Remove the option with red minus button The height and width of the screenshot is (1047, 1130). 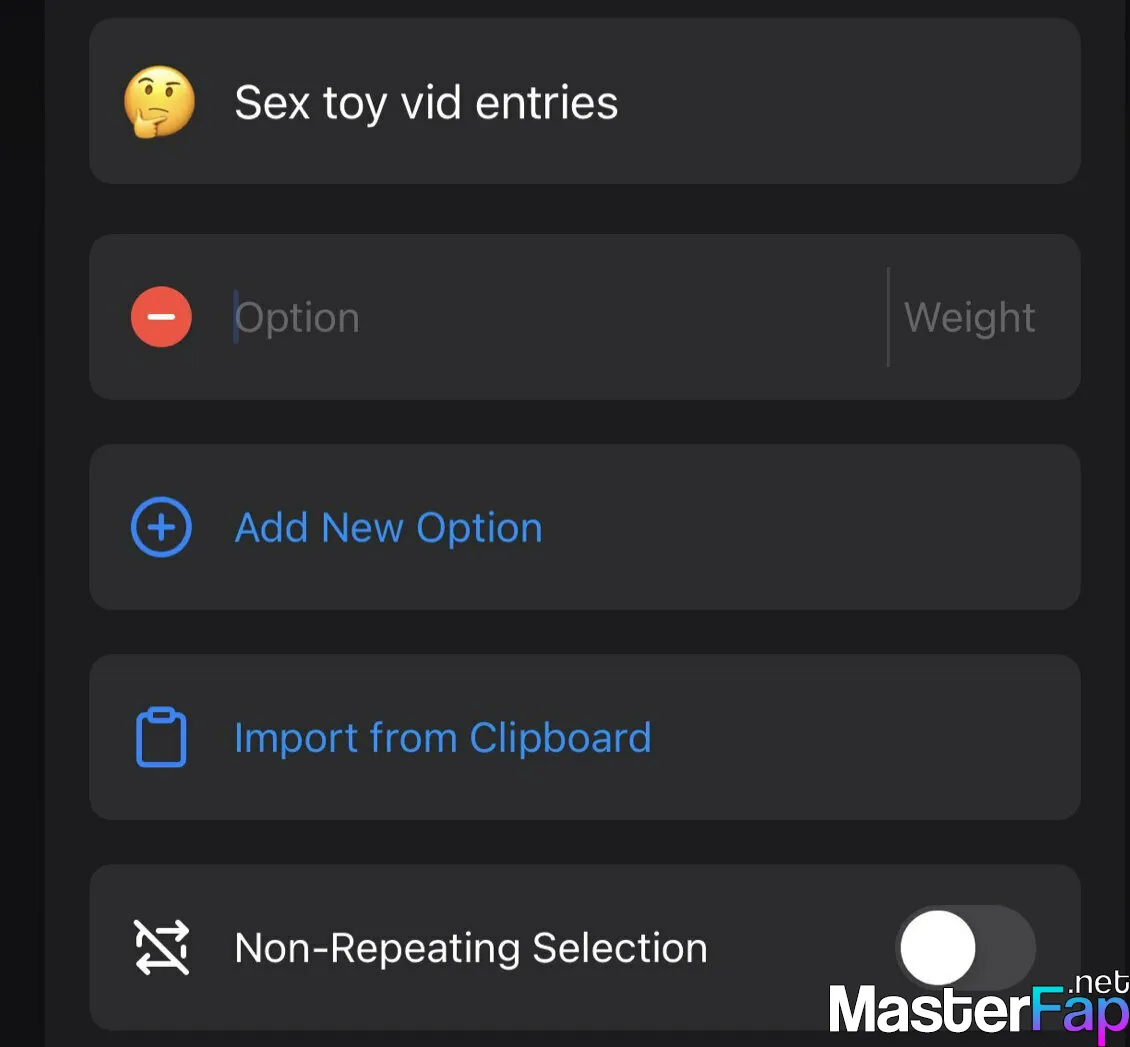161,317
